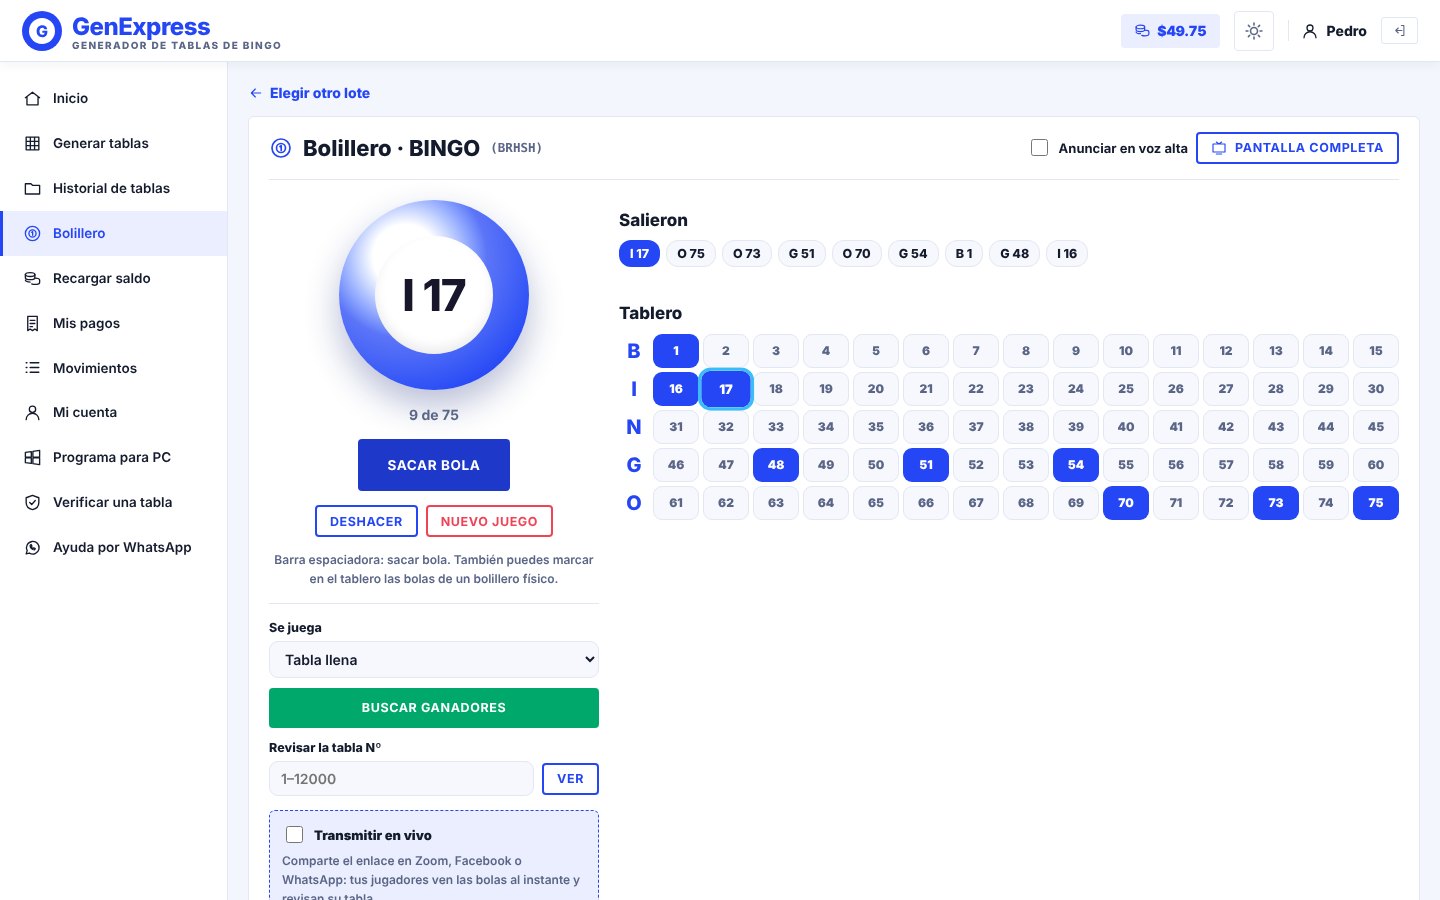Open Mis pagos in the sidebar
Screen dimensions: 1440x900
pyautogui.click(x=114, y=323)
